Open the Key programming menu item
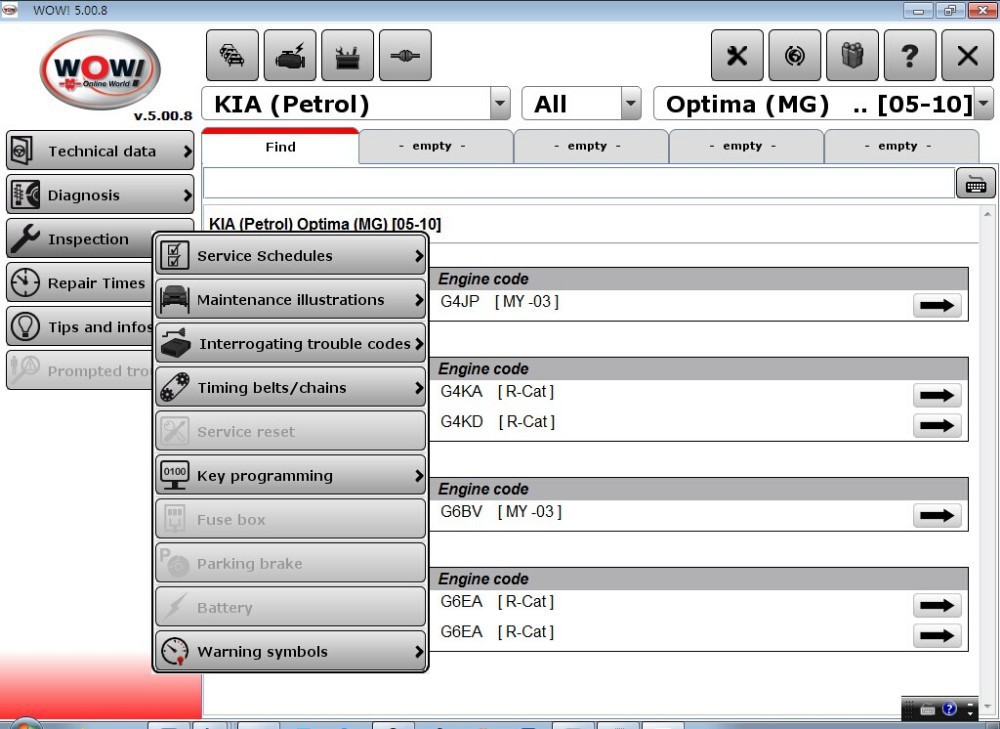This screenshot has width=1000, height=729. (x=291, y=476)
